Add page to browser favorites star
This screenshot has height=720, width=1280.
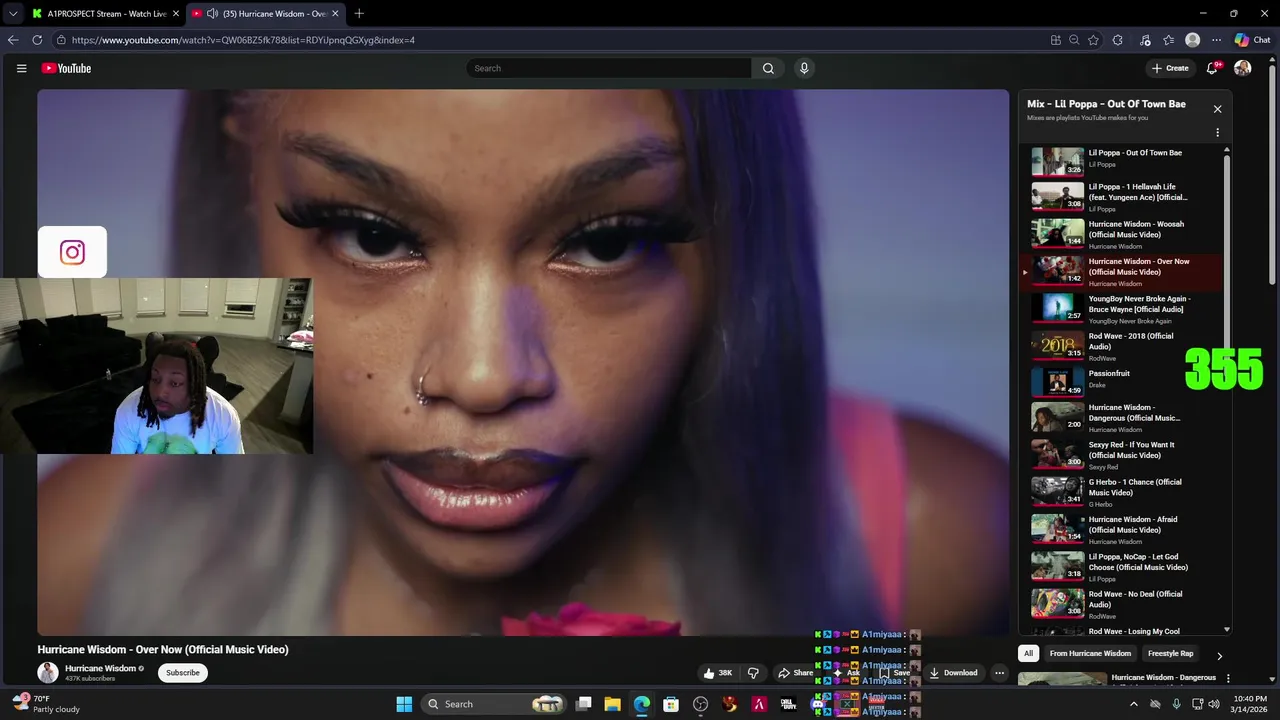point(1093,40)
